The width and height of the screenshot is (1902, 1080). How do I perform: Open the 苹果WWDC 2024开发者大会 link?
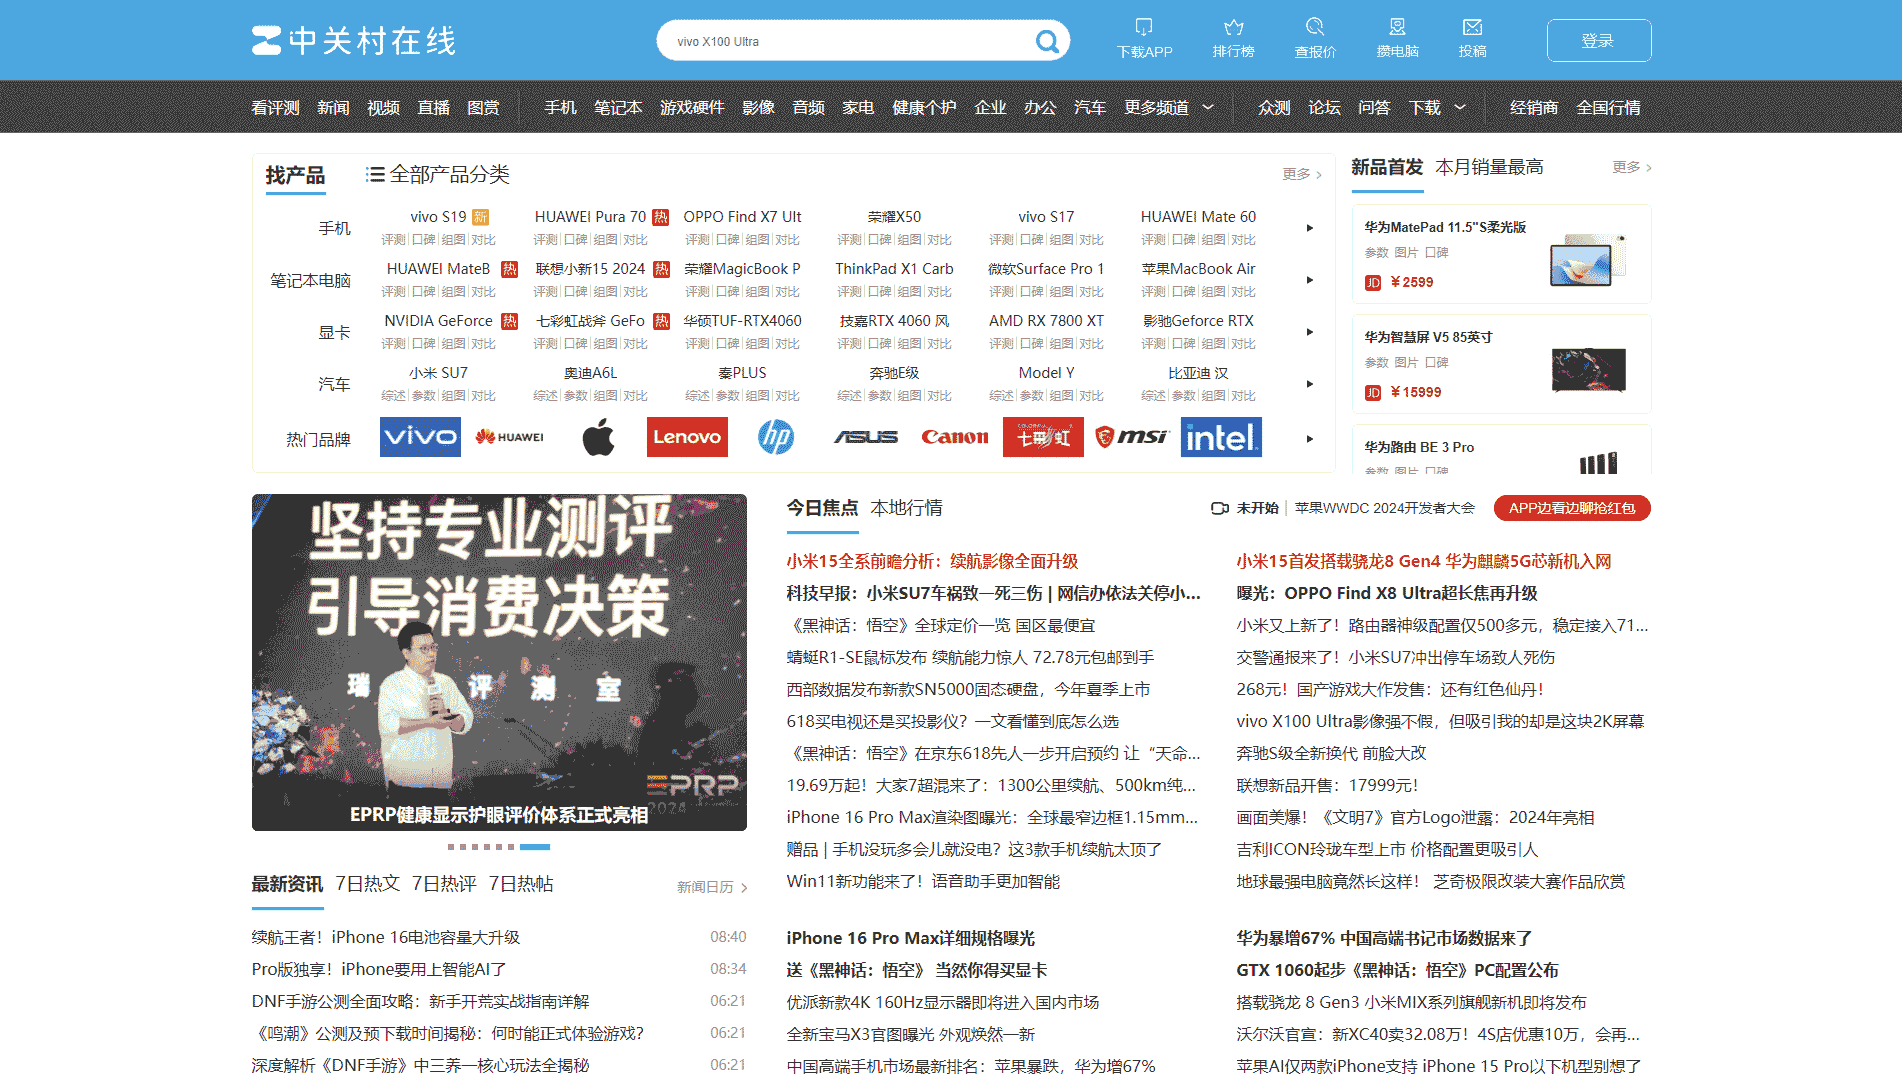click(1385, 508)
